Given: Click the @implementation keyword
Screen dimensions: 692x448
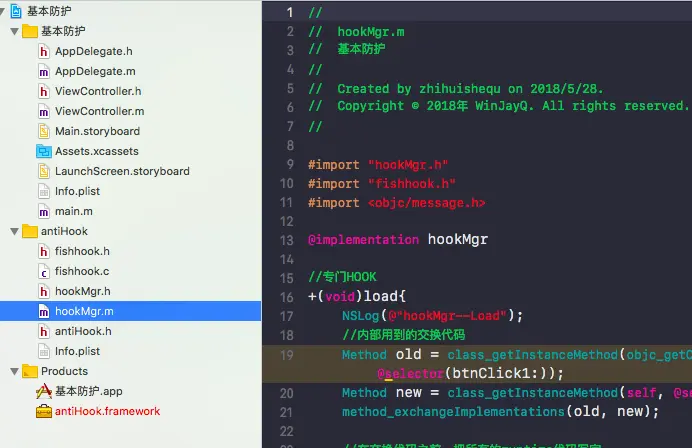Looking at the screenshot, I should [363, 240].
